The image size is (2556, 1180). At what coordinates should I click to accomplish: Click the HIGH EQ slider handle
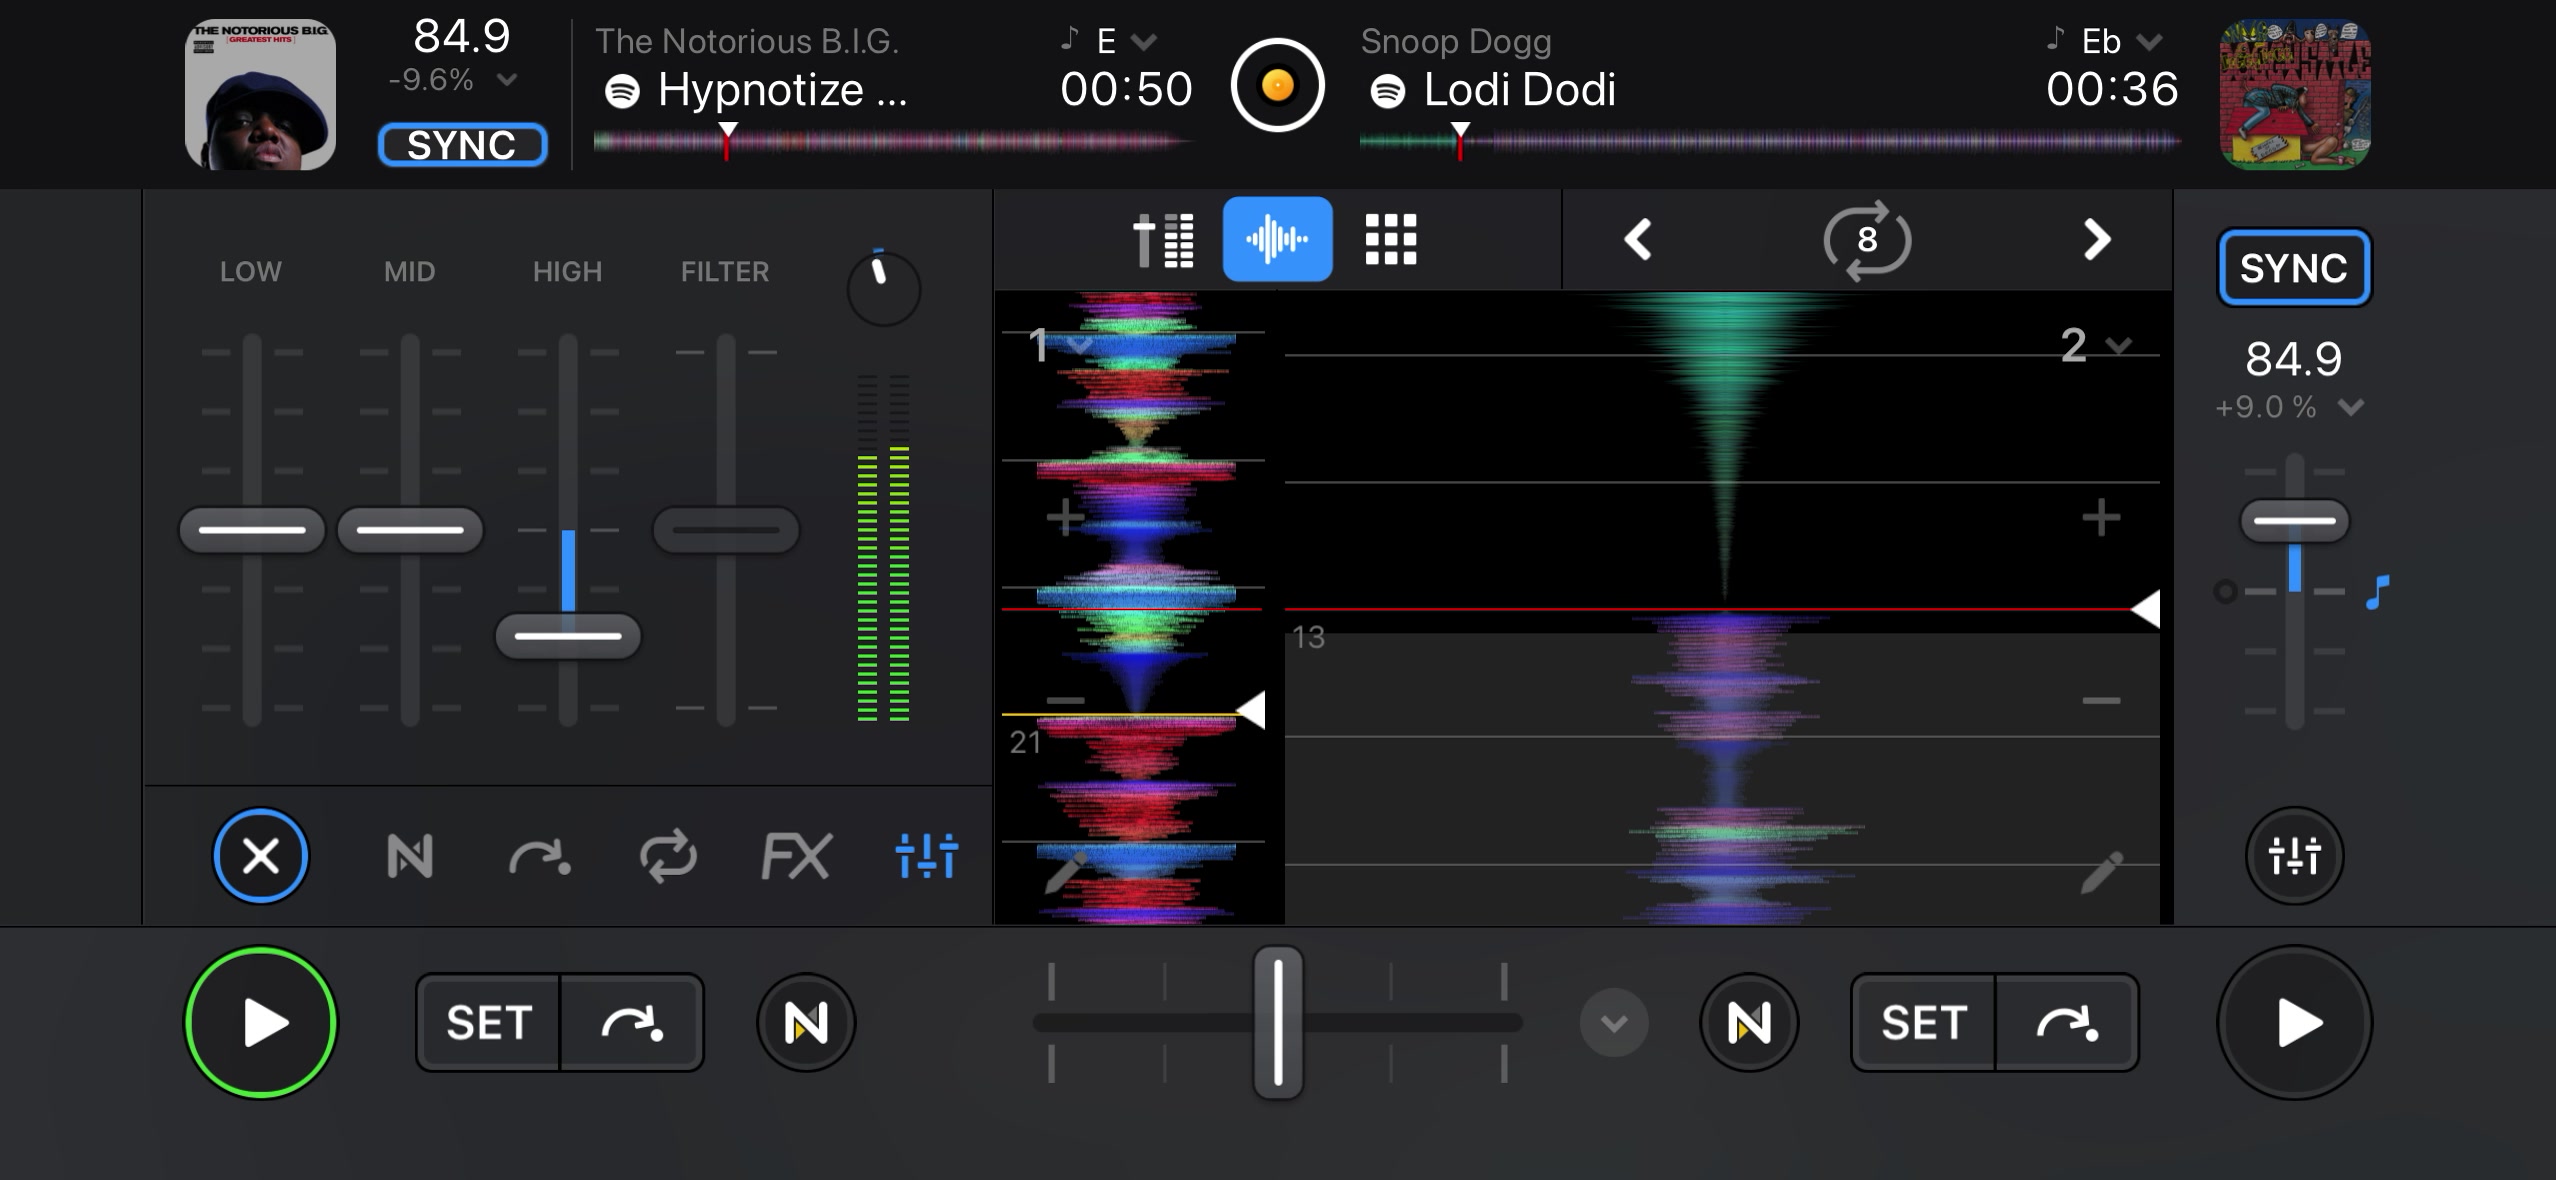pos(568,636)
